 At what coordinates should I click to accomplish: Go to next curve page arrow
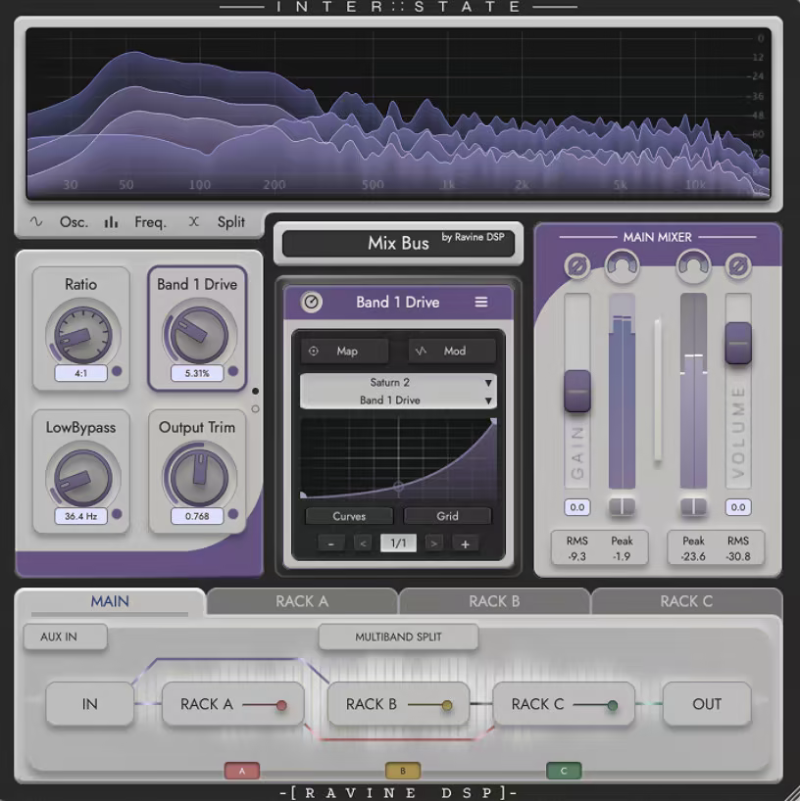pos(434,544)
